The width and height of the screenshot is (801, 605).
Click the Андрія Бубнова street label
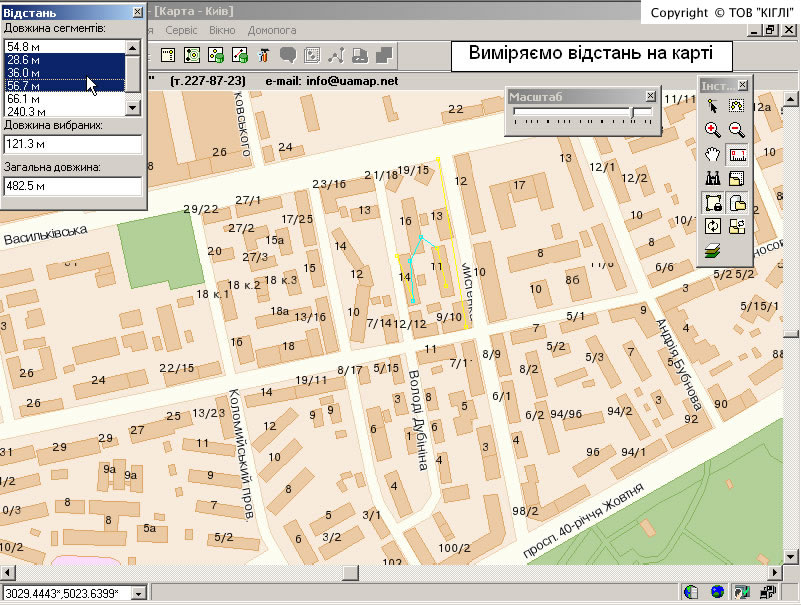coord(678,364)
